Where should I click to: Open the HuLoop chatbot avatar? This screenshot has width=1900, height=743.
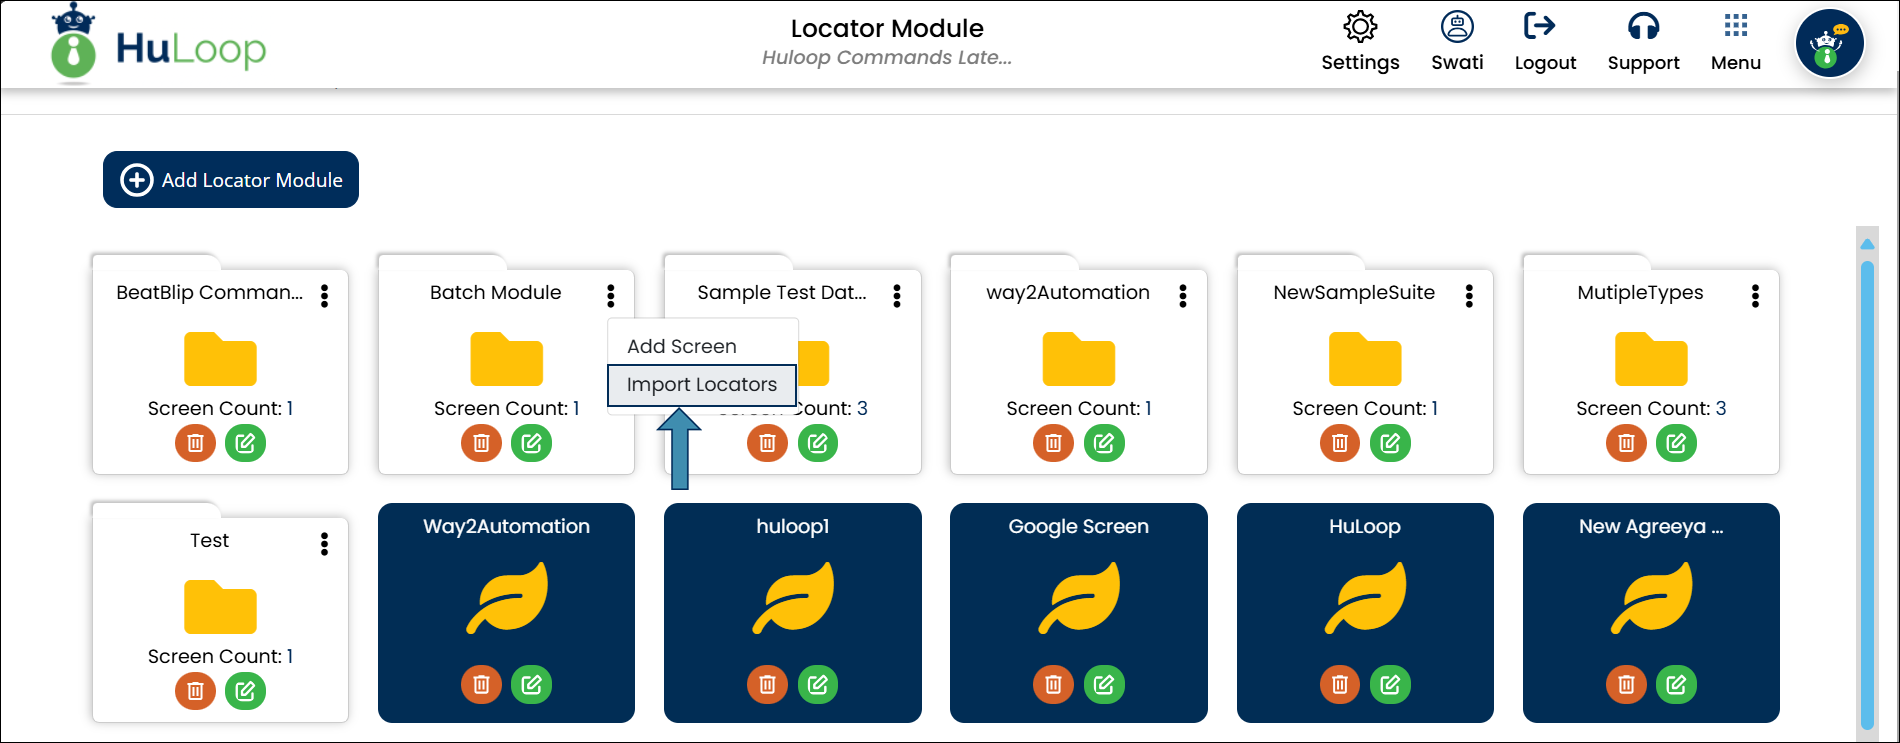tap(1829, 44)
